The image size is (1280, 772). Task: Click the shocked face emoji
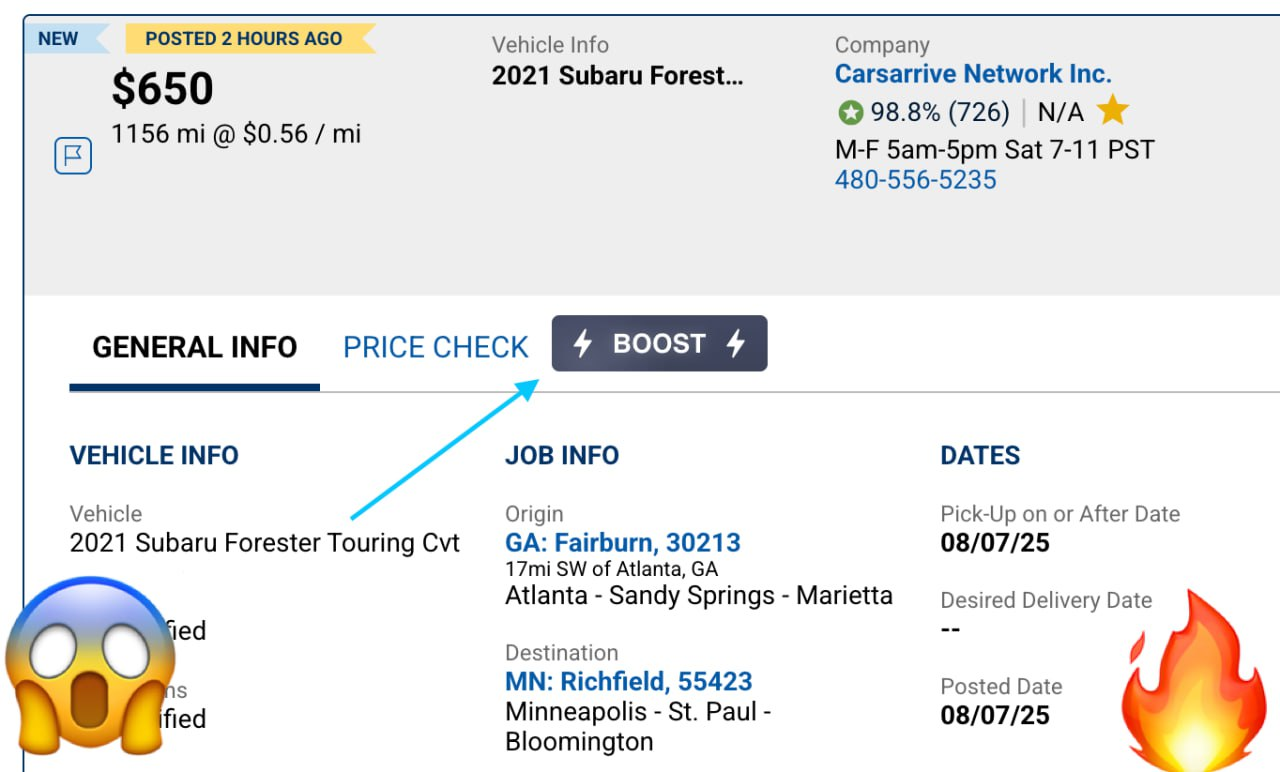pyautogui.click(x=90, y=668)
